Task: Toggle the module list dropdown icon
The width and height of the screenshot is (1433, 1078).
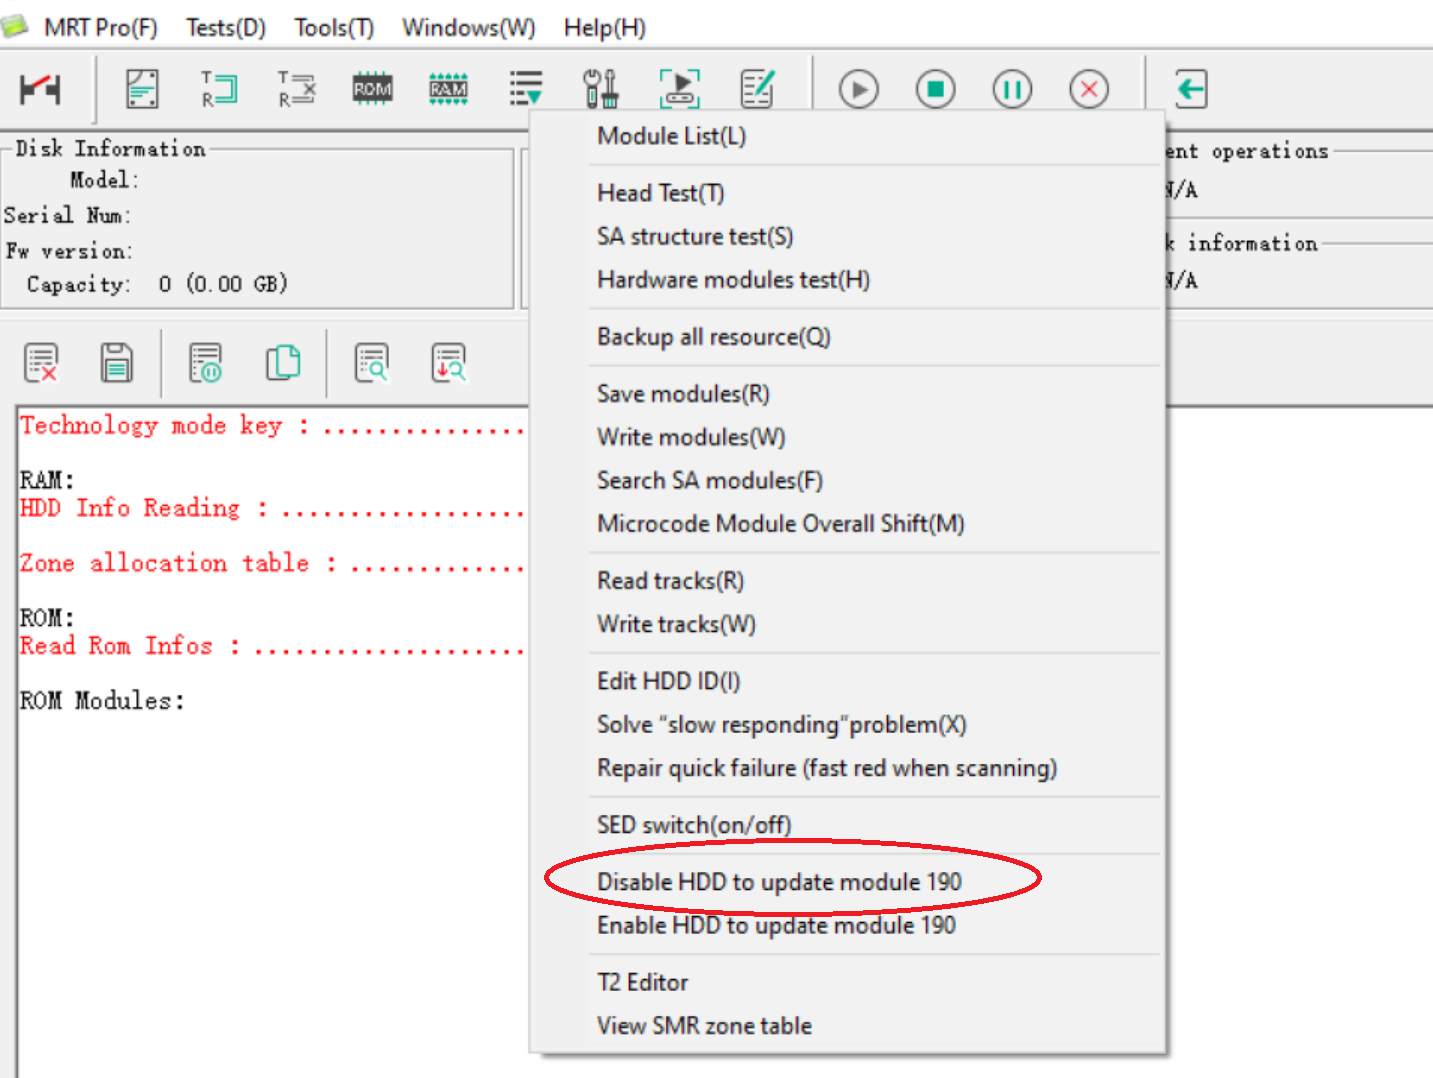Action: 526,89
